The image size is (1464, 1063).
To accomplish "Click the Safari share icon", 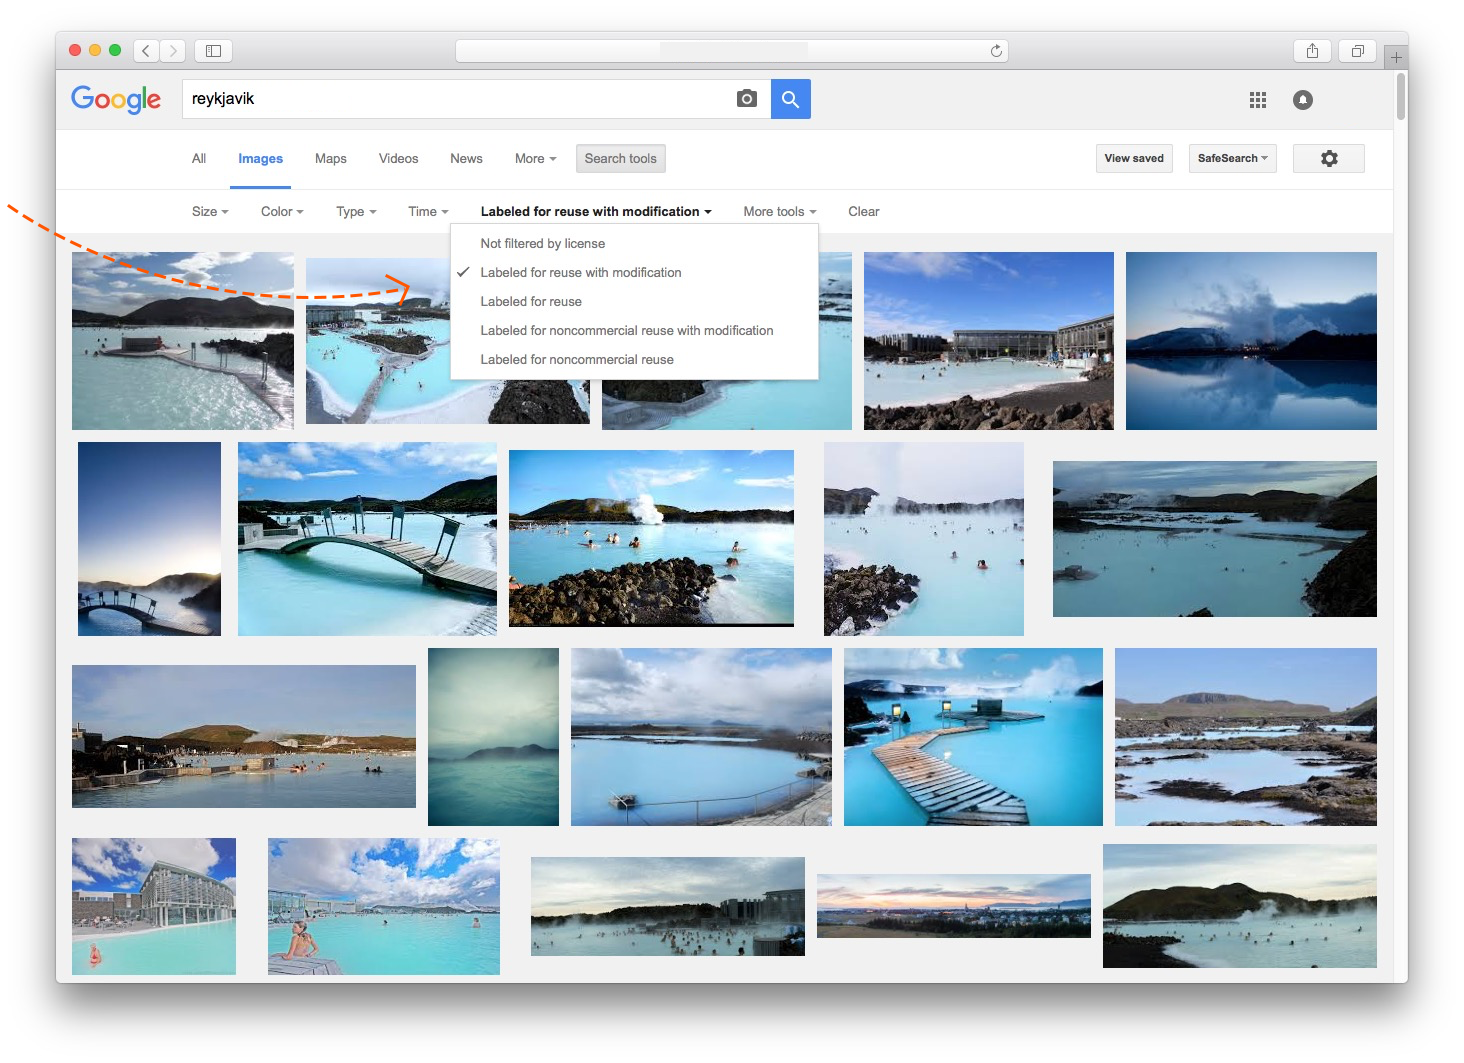I will point(1312,51).
